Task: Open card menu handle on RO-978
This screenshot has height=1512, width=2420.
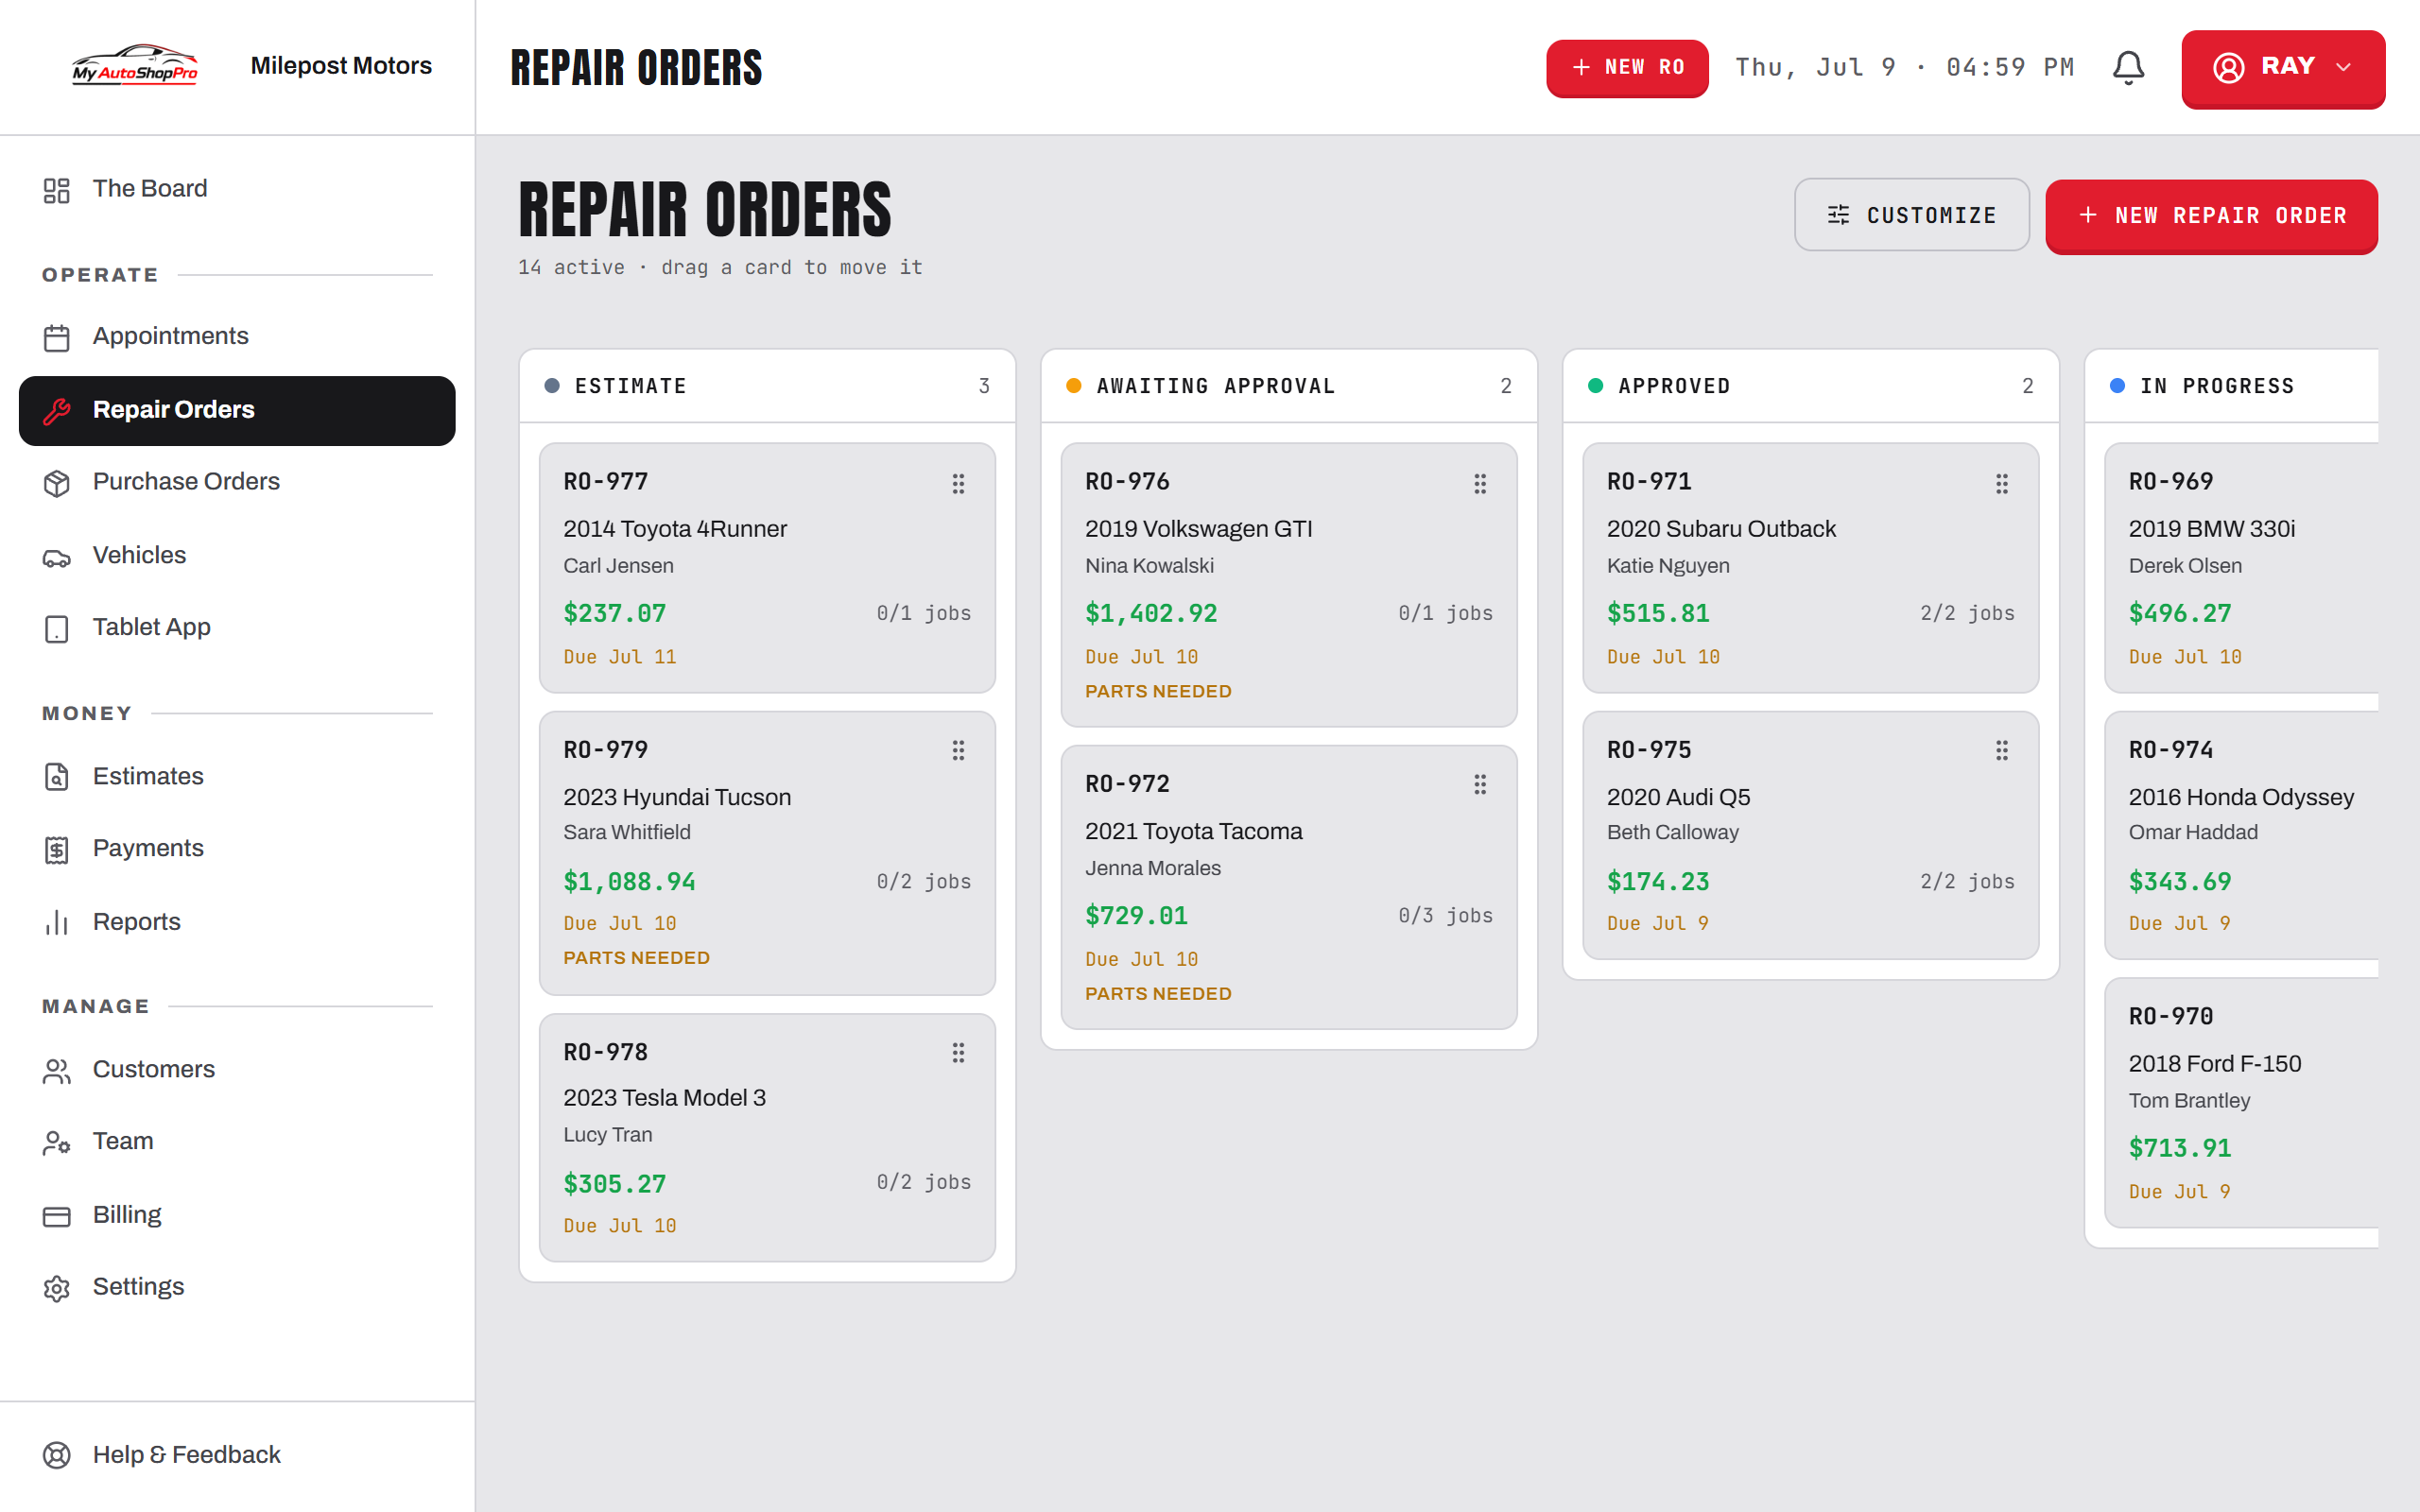Action: point(958,1053)
